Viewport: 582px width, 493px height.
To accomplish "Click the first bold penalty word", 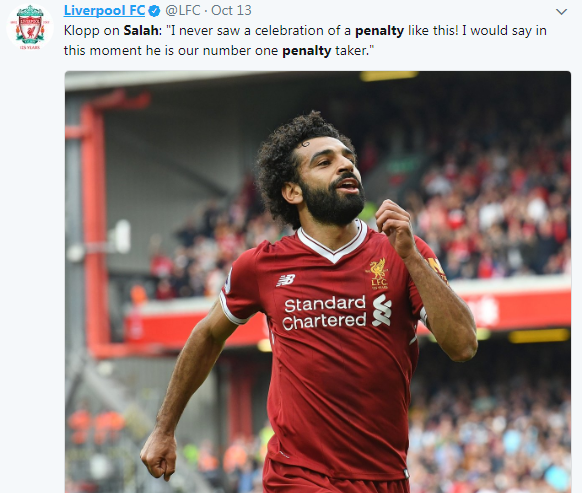I will (x=379, y=31).
